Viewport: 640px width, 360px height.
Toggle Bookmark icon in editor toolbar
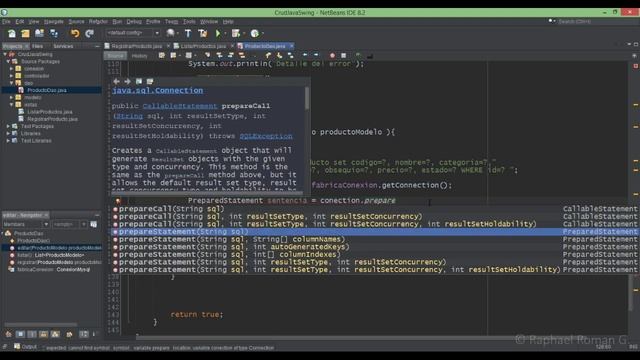pos(291,55)
